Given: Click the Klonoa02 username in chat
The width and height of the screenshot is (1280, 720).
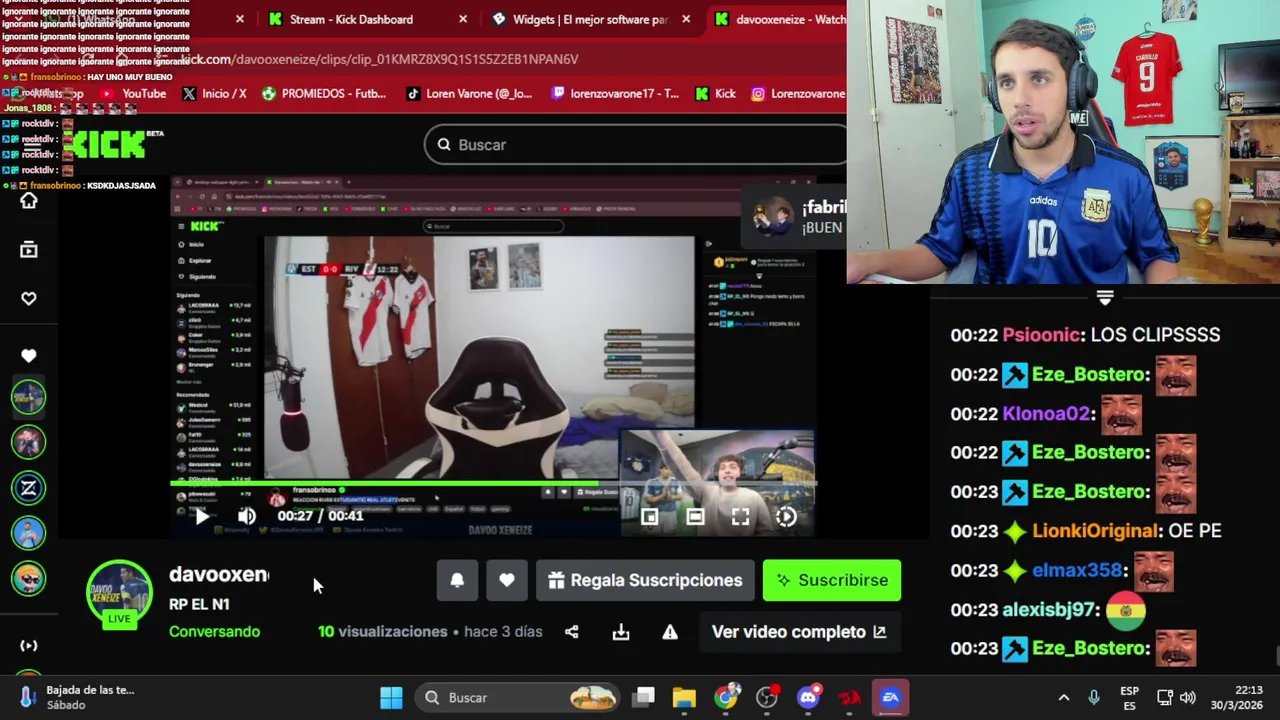Looking at the screenshot, I should tap(1046, 413).
